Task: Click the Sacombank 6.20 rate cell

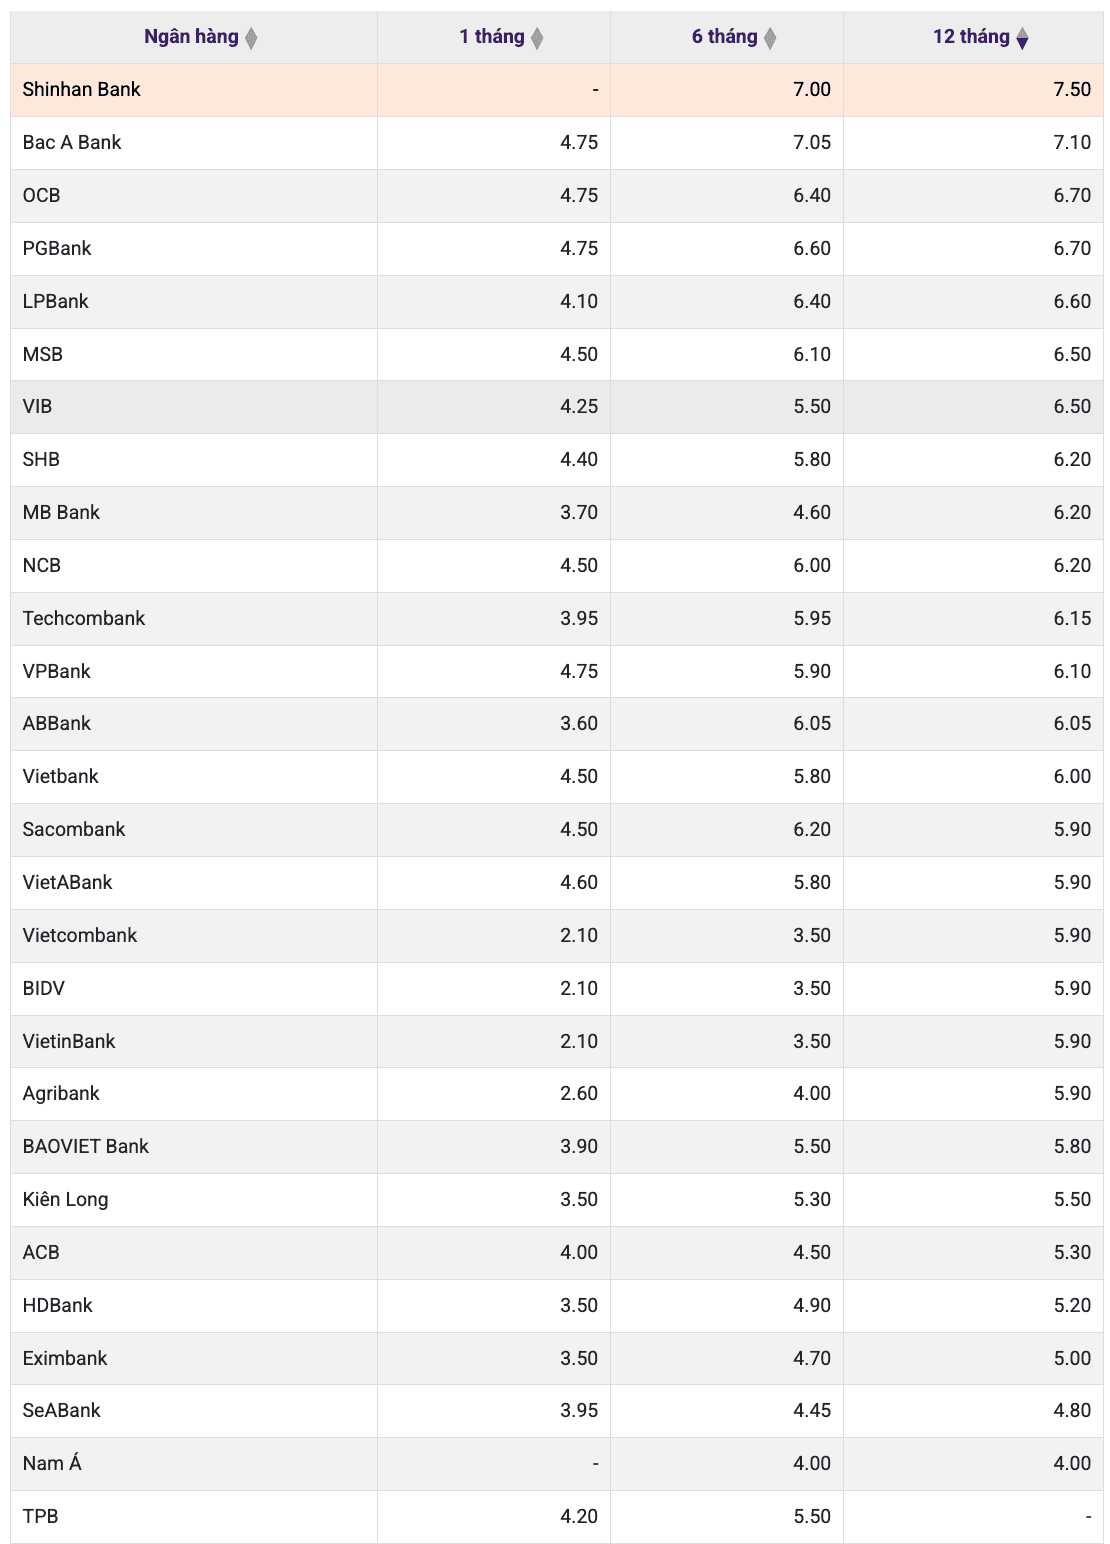Action: click(727, 830)
